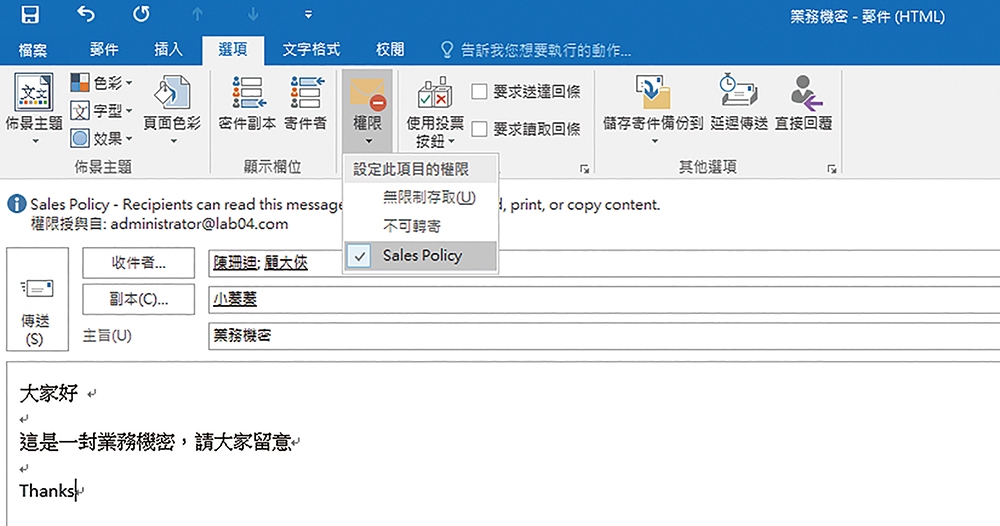Click the previous item up arrow
Image resolution: width=1000 pixels, height=526 pixels.
[x=197, y=15]
